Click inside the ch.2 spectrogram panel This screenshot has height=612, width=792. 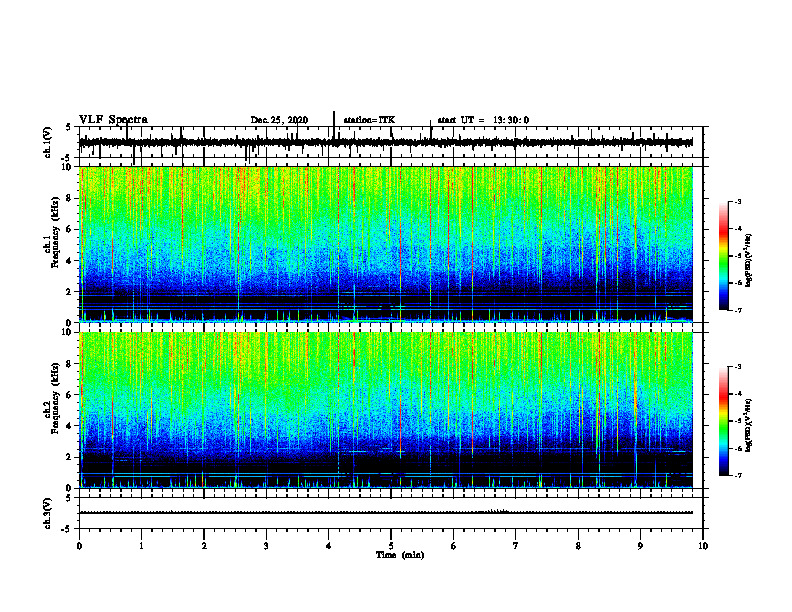(385, 410)
